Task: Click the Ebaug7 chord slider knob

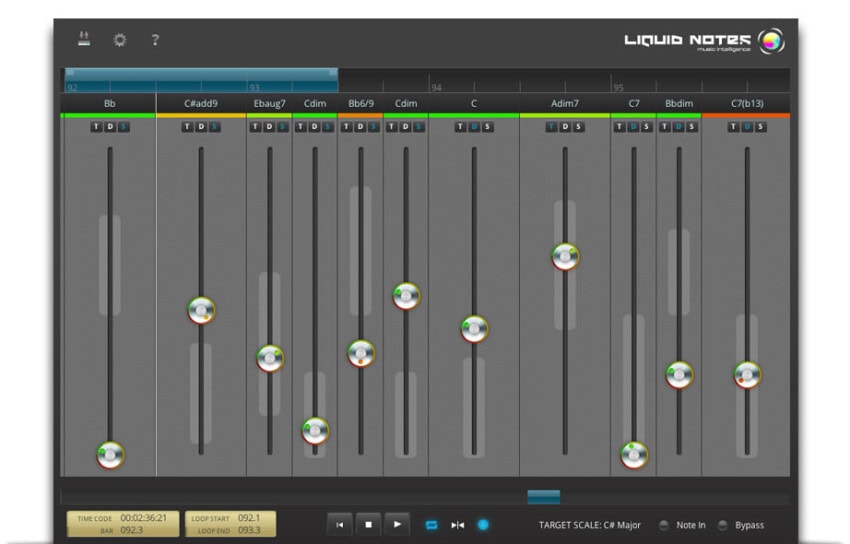Action: [x=270, y=358]
